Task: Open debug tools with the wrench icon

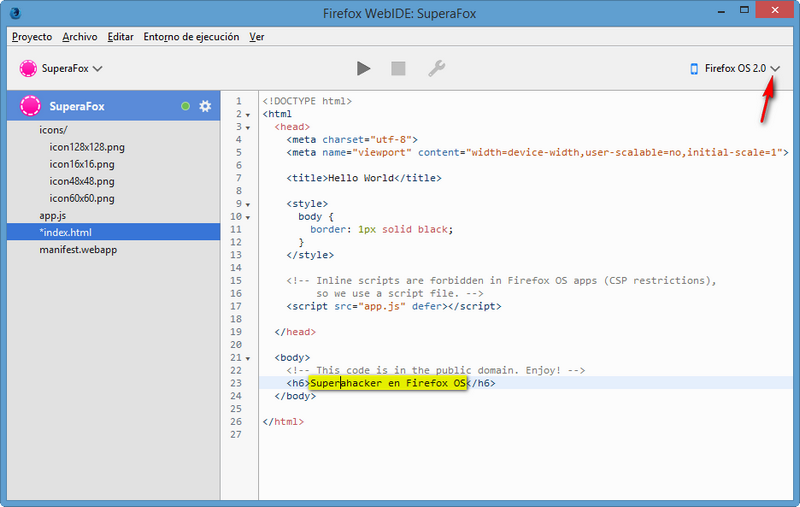Action: tap(436, 68)
